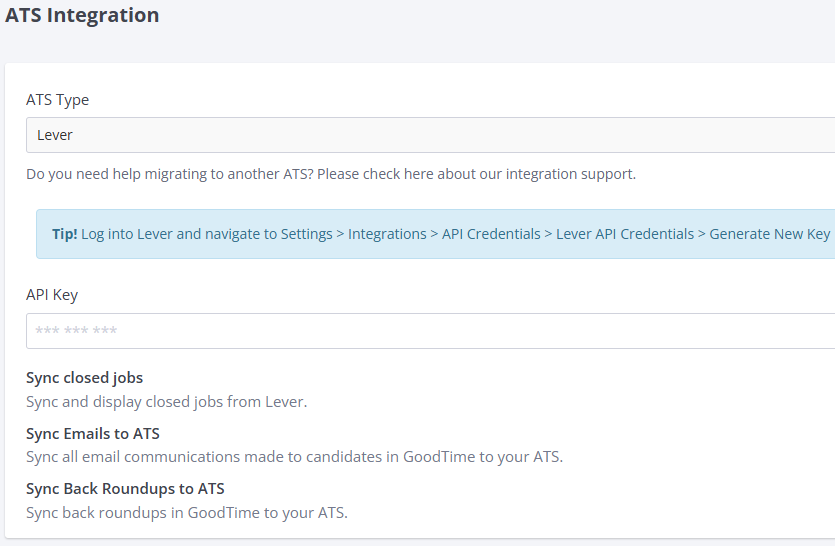Click 'Sync back roundups in GoodTime' description
835x546 pixels.
[x=187, y=513]
